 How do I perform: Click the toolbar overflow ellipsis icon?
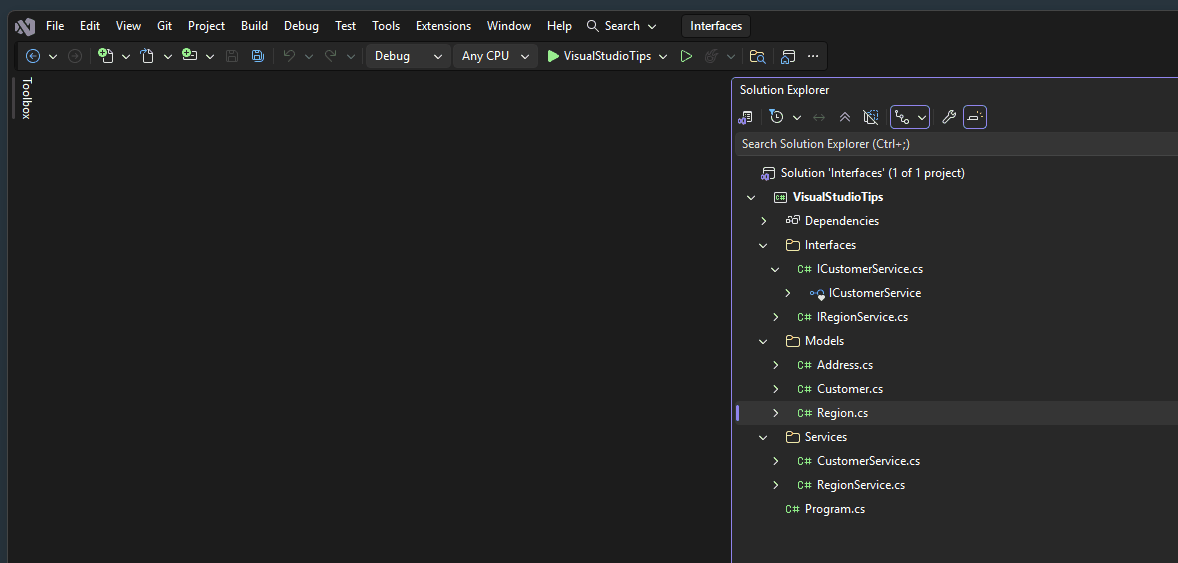(x=813, y=56)
